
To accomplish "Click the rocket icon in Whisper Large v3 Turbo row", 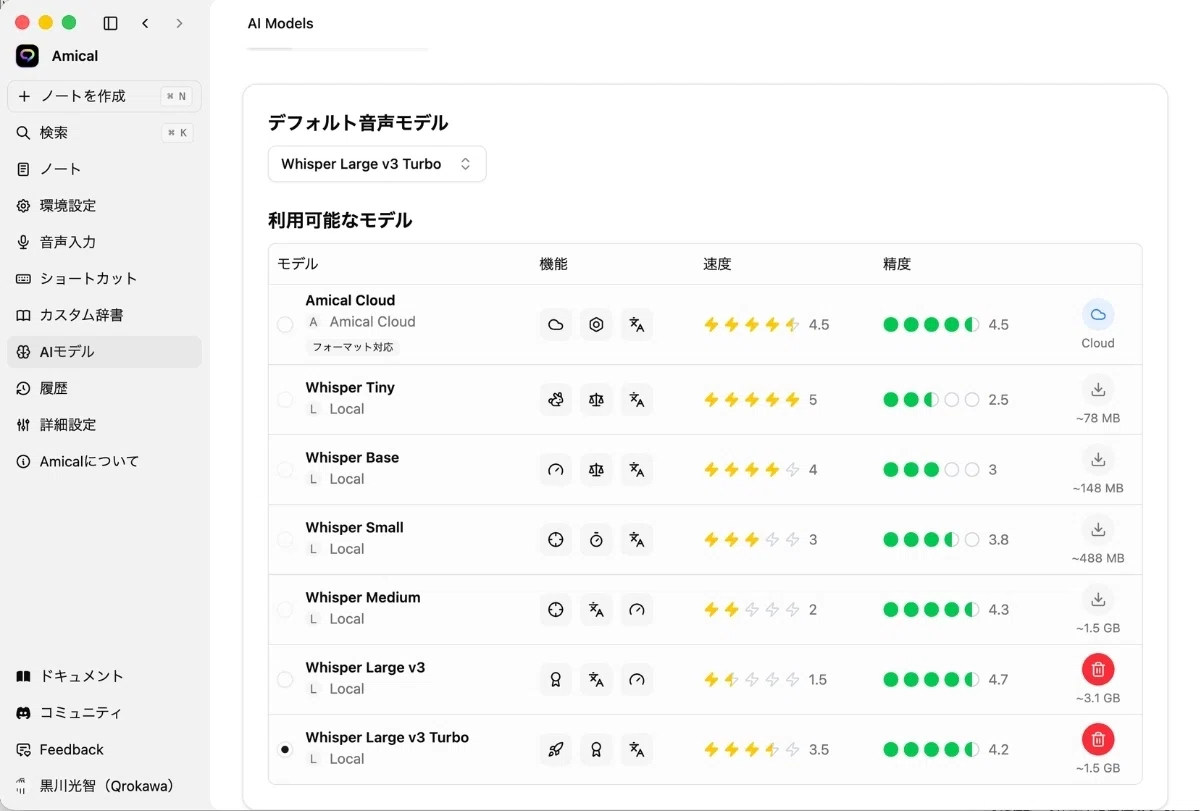I will (x=556, y=749).
